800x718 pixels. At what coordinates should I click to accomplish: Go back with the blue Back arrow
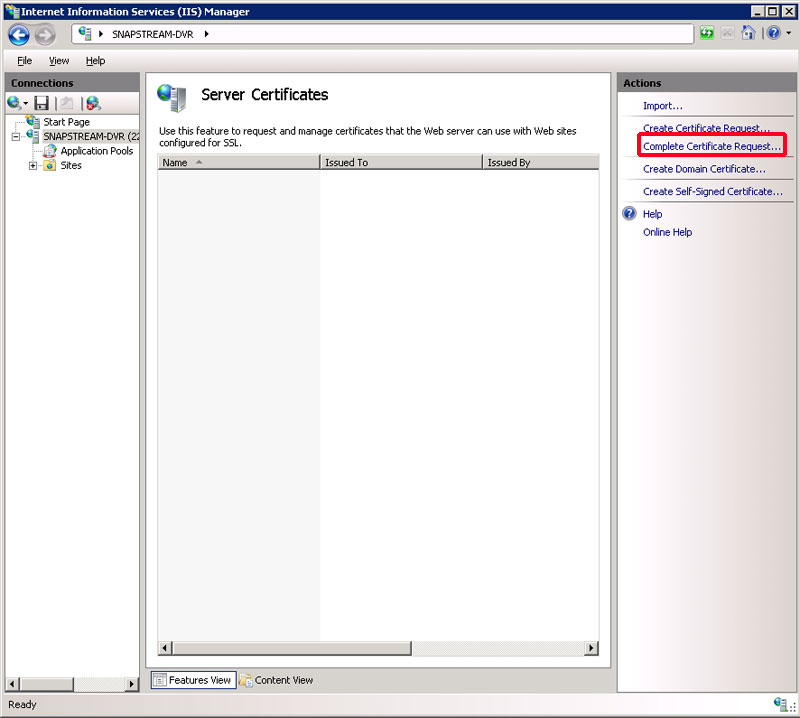coord(19,35)
